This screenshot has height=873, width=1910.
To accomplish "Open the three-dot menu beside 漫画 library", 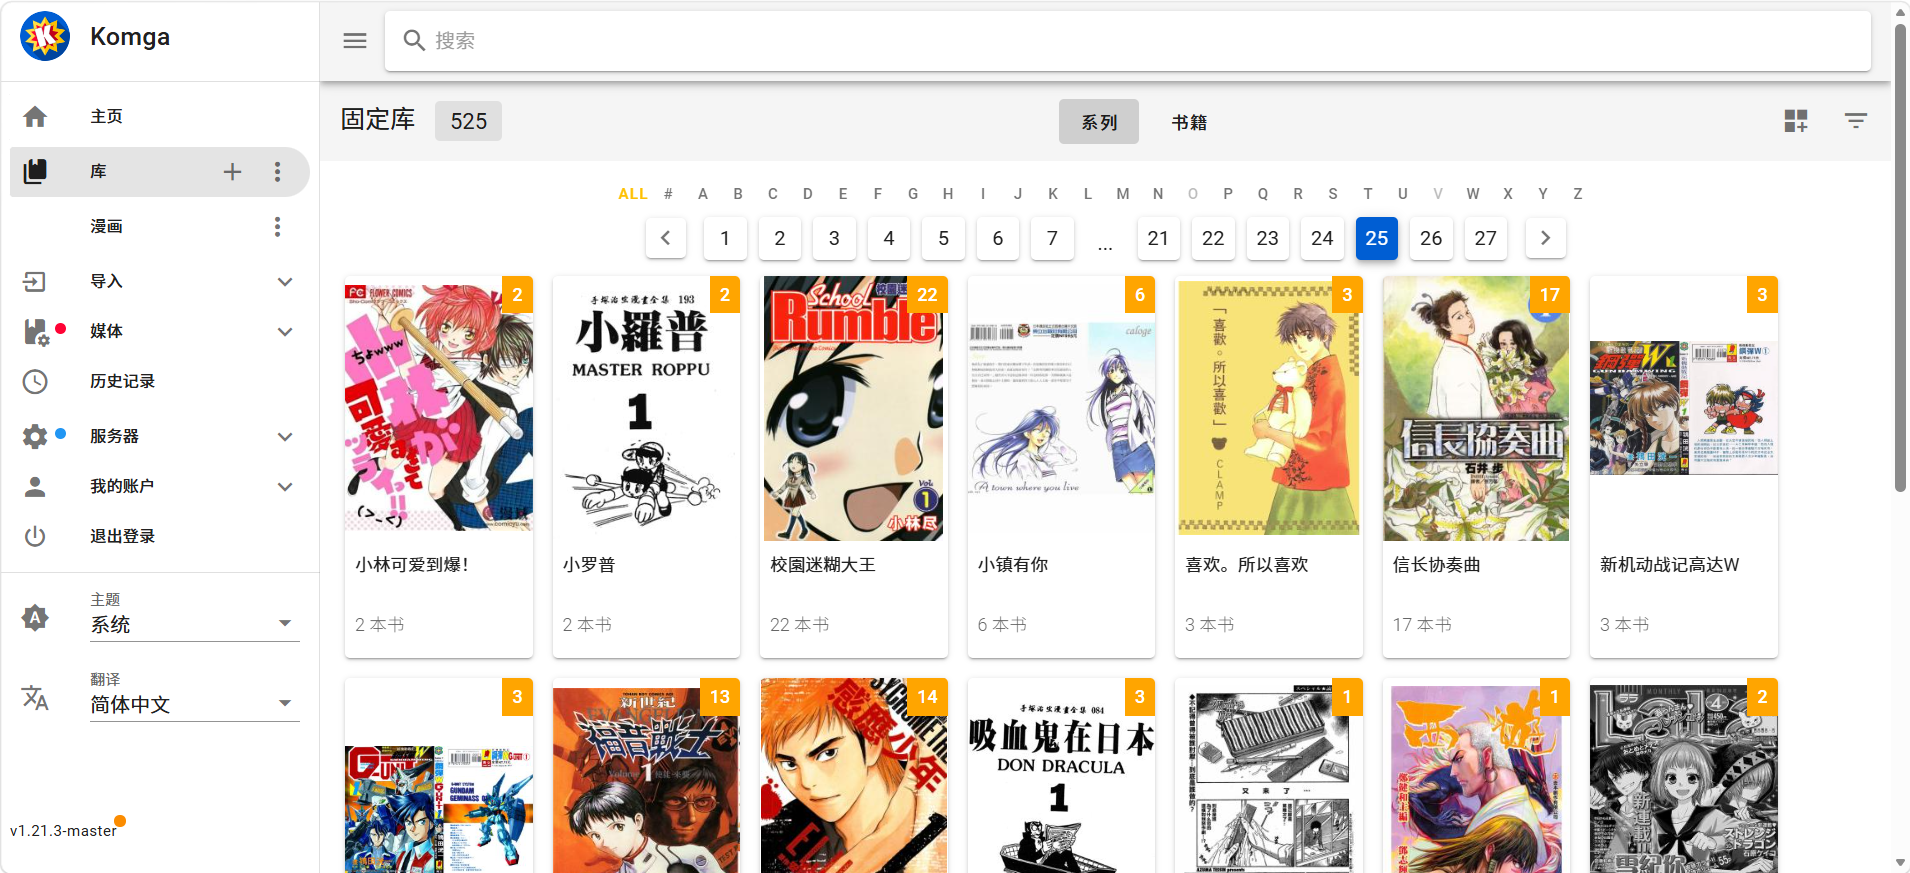I will 277,227.
